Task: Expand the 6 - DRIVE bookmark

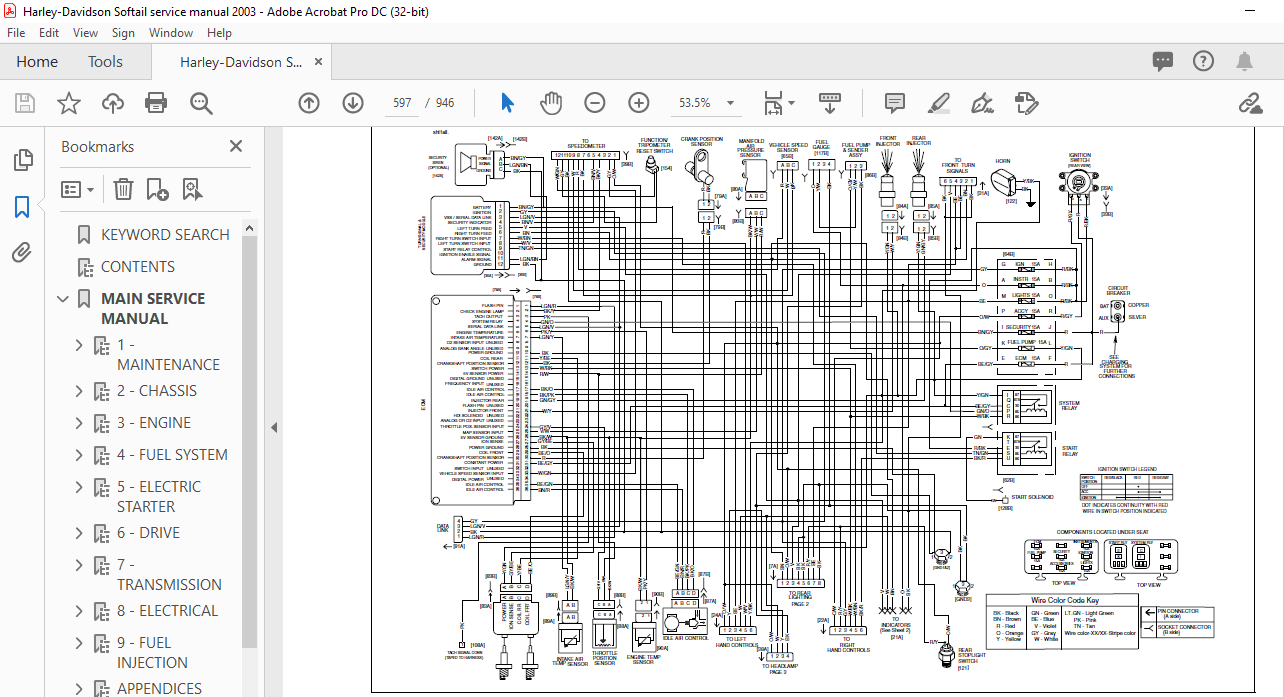Action: [x=80, y=533]
